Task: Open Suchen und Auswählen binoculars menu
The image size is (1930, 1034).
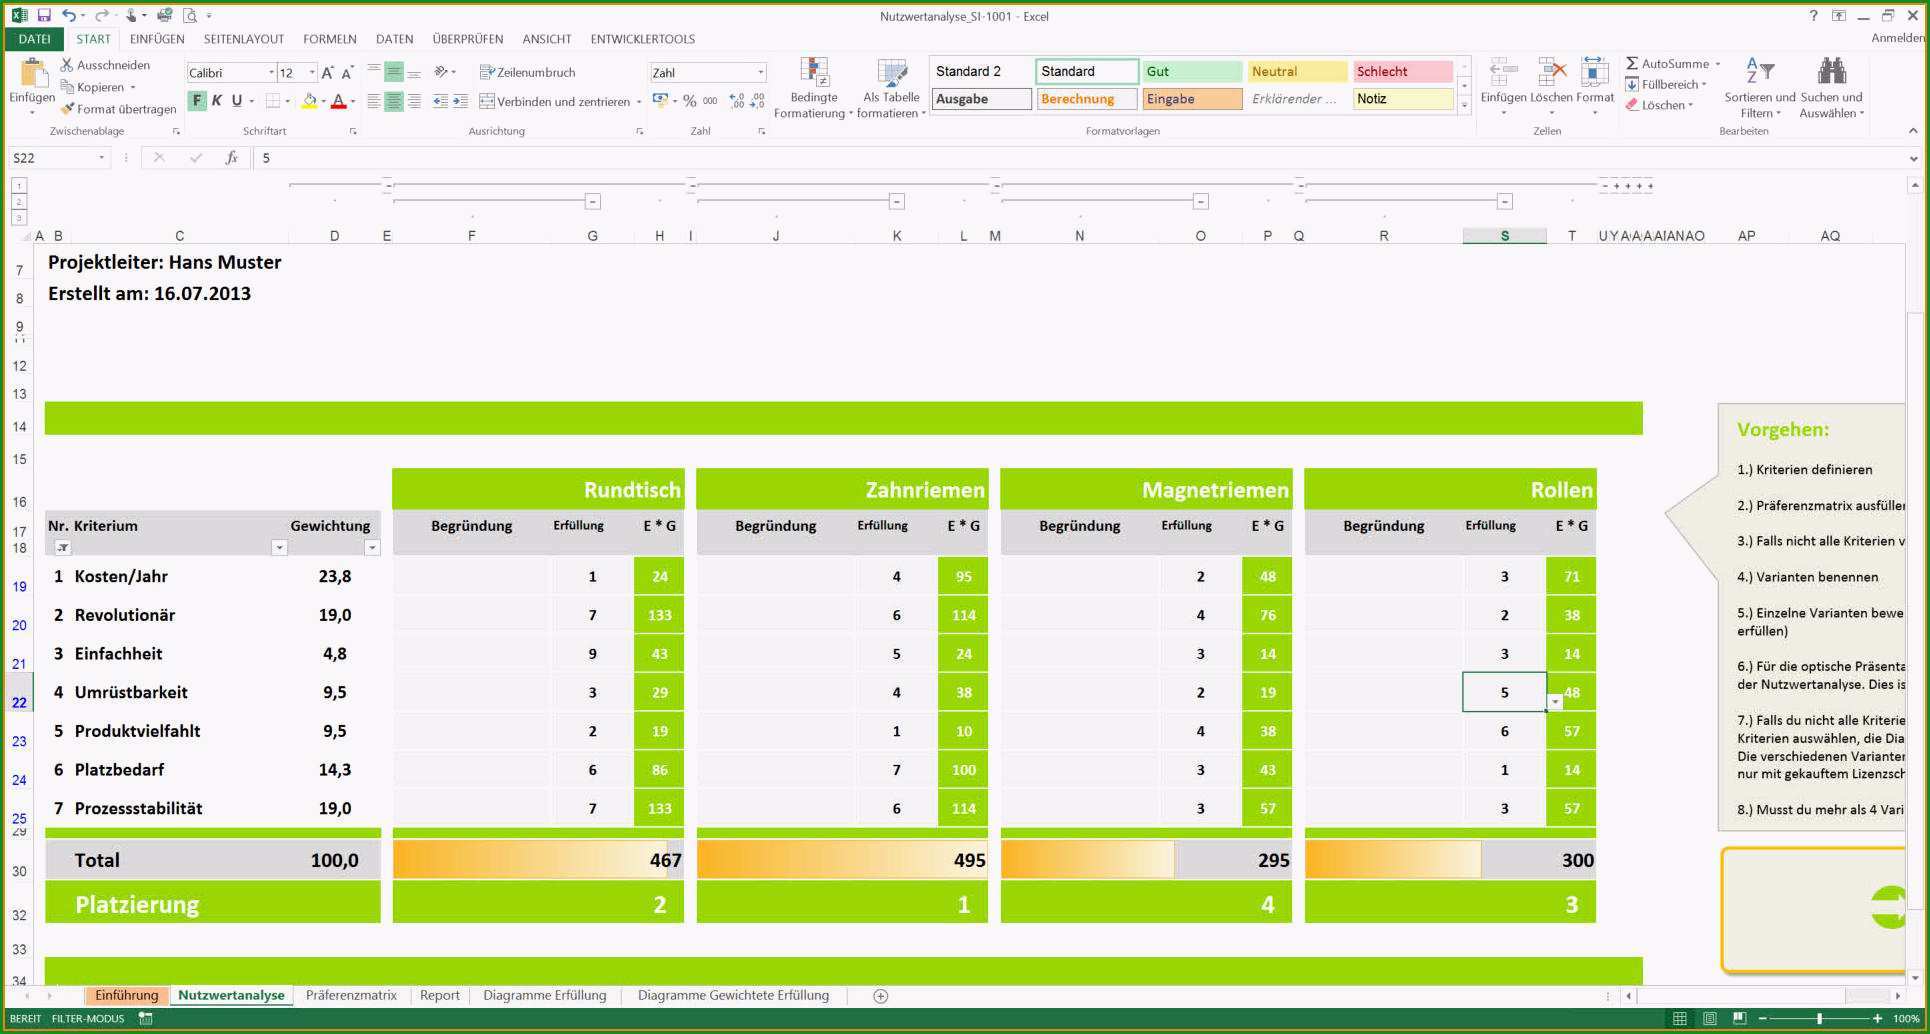Action: click(1832, 88)
